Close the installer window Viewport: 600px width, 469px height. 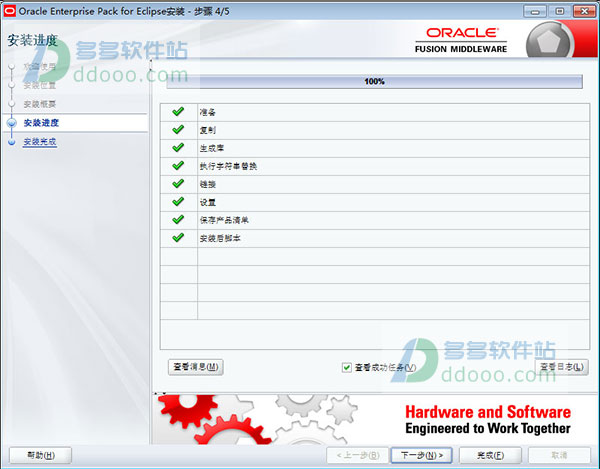(584, 11)
